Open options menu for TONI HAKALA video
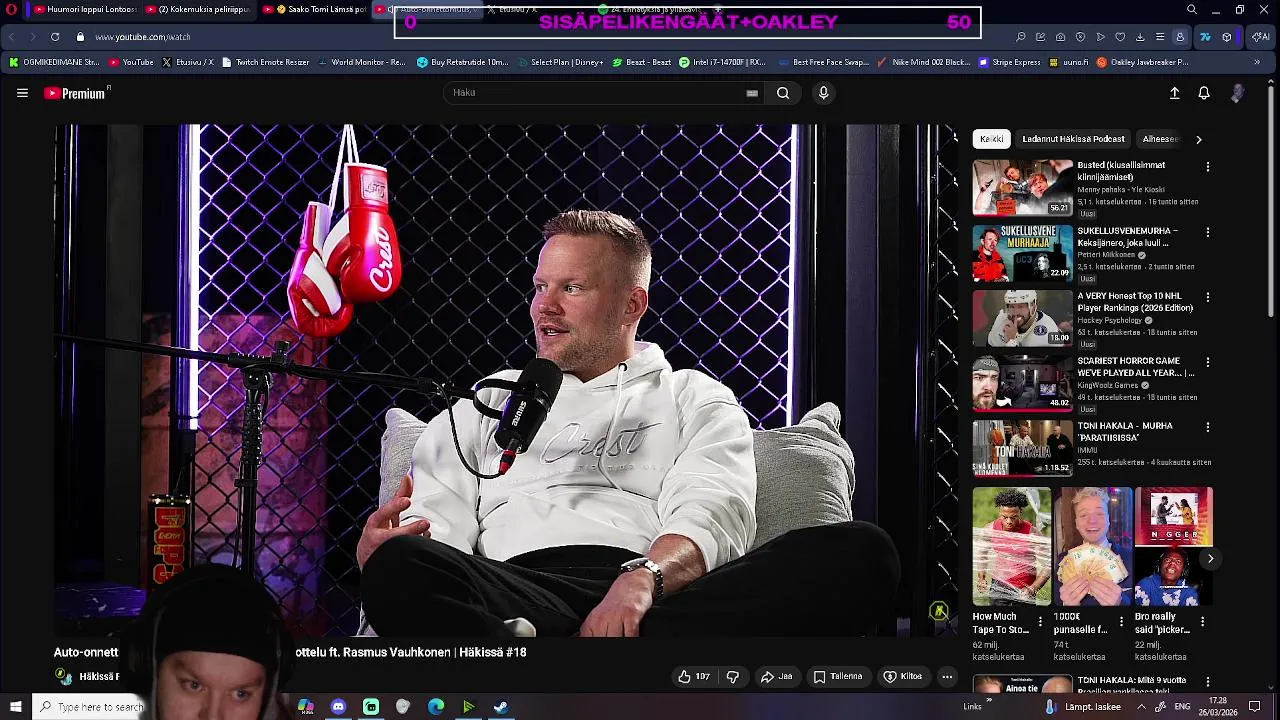Screen dimensions: 1280x720 tap(1208, 427)
